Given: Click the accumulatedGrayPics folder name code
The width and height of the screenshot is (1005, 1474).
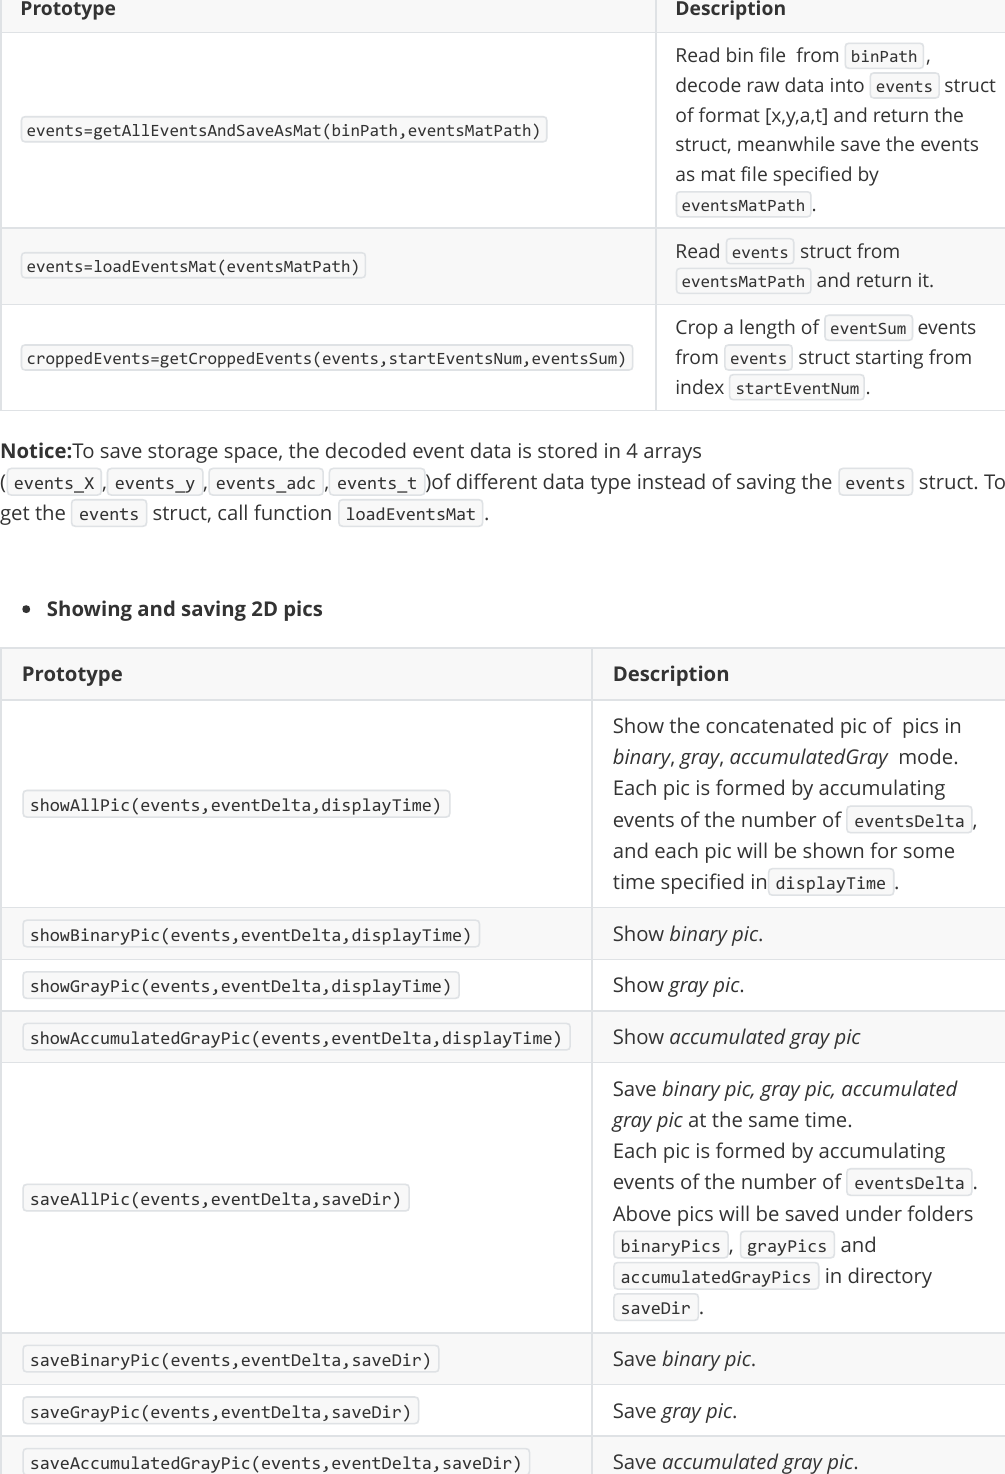Looking at the screenshot, I should 715,1277.
